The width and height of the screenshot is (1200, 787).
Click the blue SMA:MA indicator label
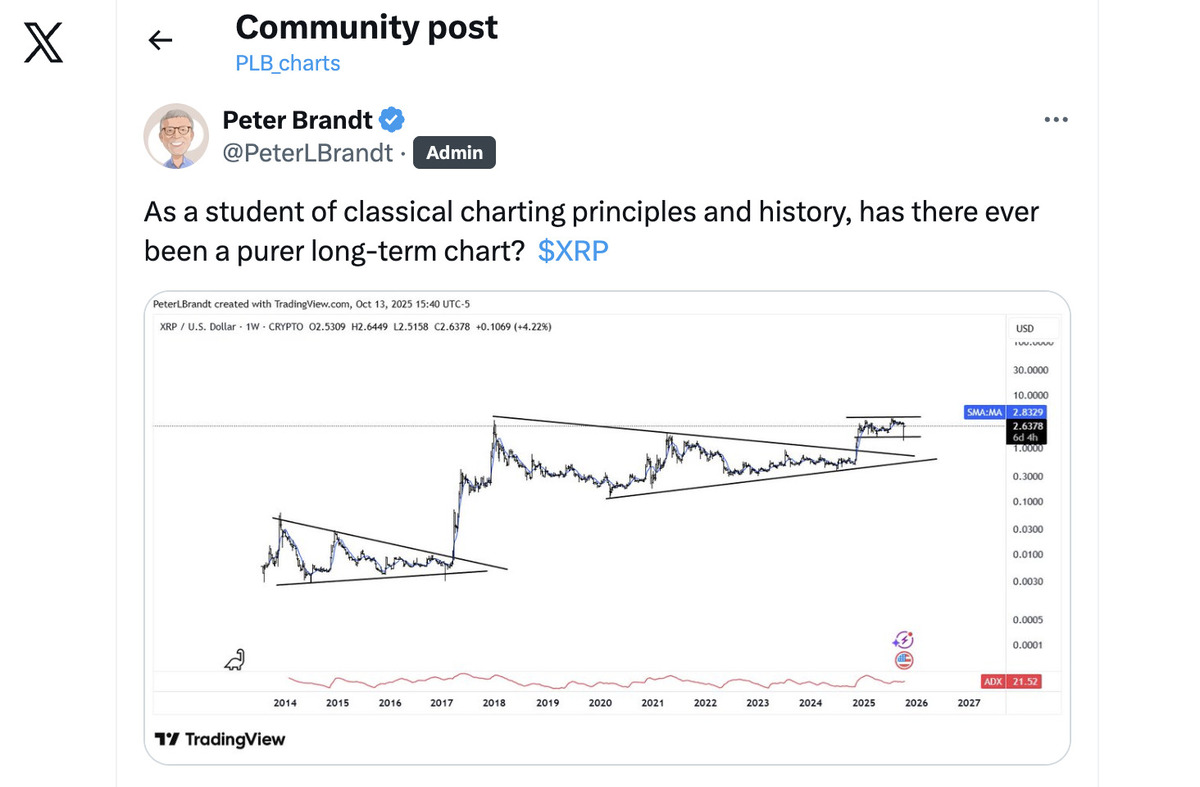click(x=983, y=411)
